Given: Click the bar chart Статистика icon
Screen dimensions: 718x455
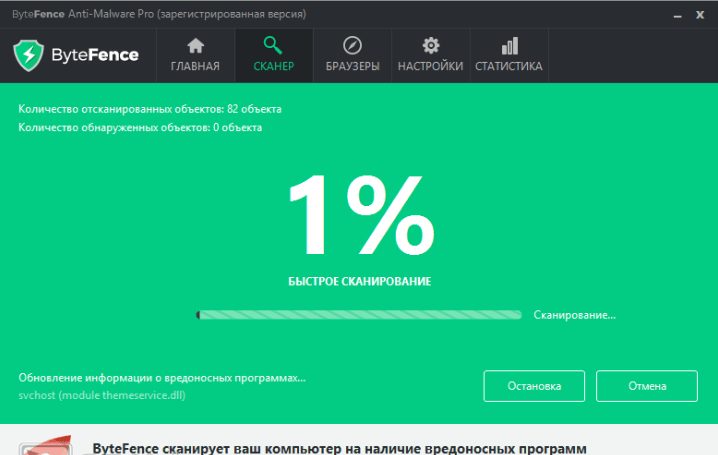Looking at the screenshot, I should [x=509, y=46].
